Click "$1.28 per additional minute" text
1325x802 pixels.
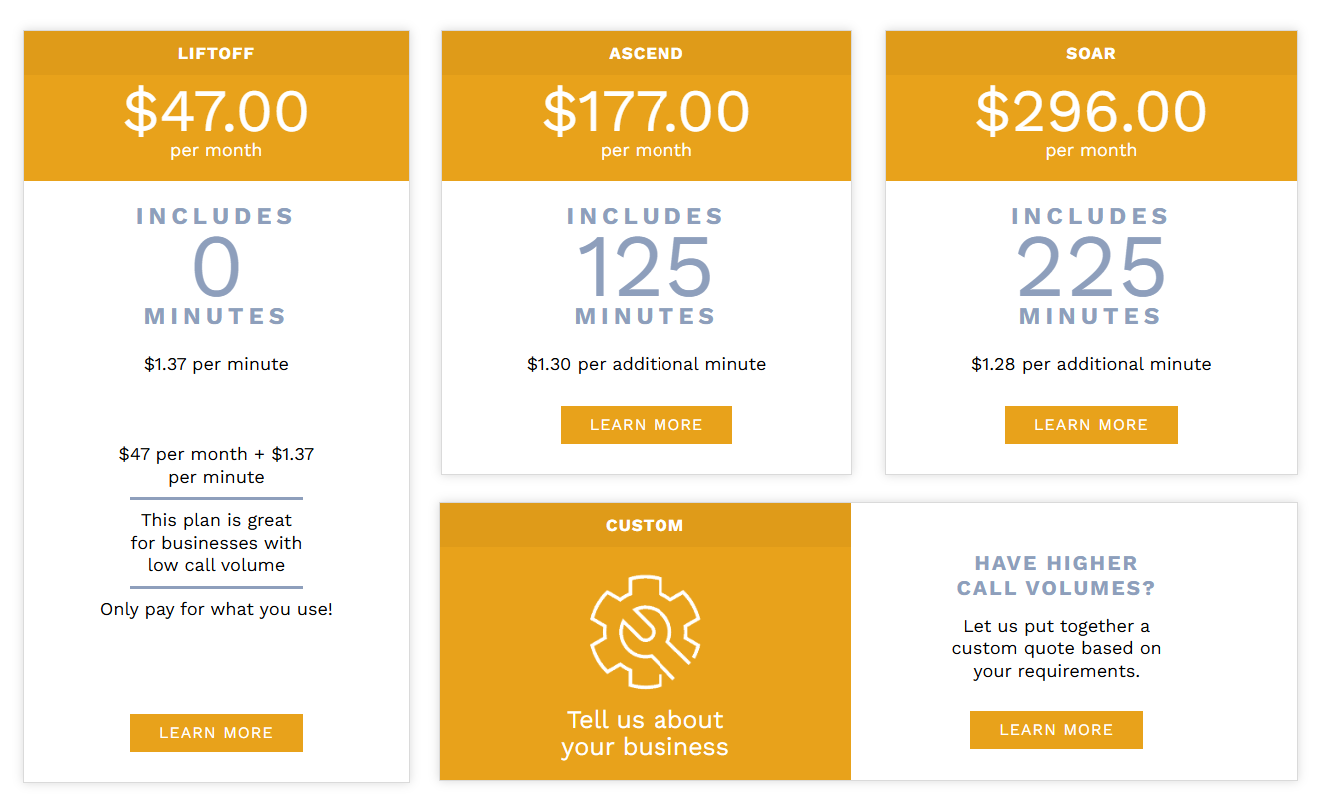pyautogui.click(x=1091, y=365)
